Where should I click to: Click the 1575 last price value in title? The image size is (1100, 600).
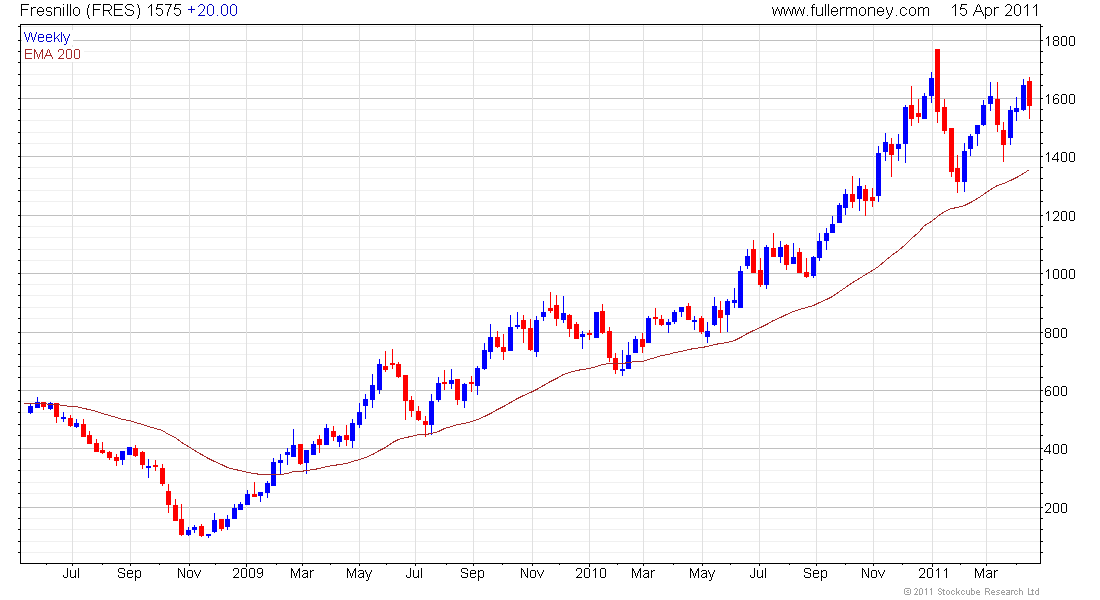tap(164, 11)
